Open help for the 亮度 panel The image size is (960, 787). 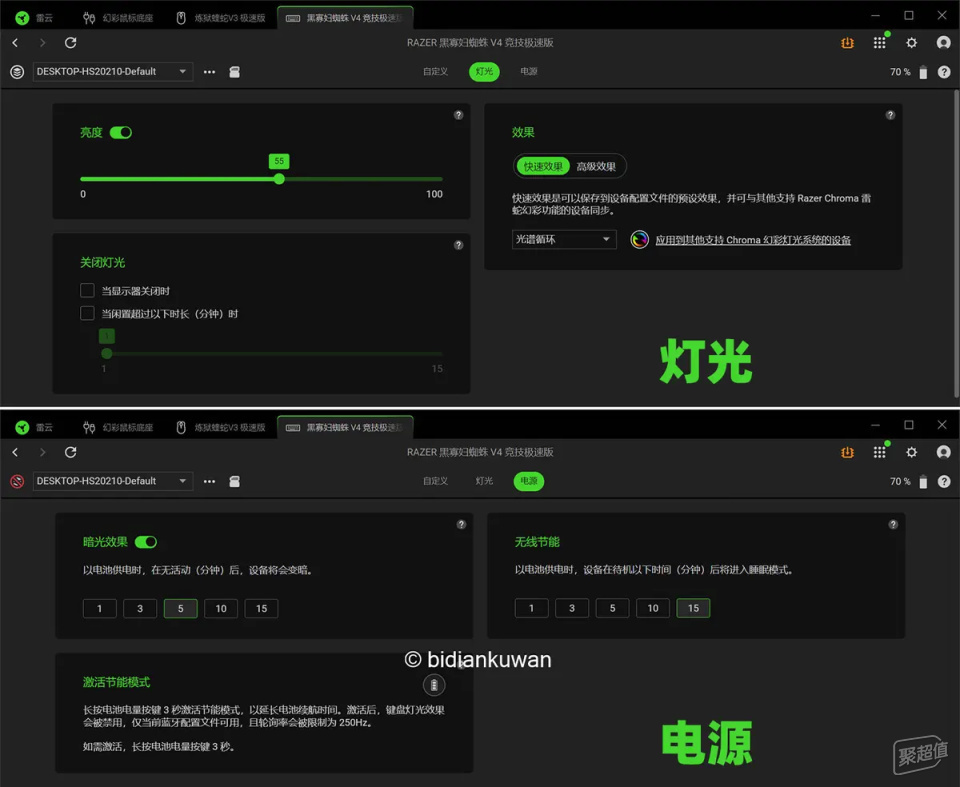click(459, 115)
